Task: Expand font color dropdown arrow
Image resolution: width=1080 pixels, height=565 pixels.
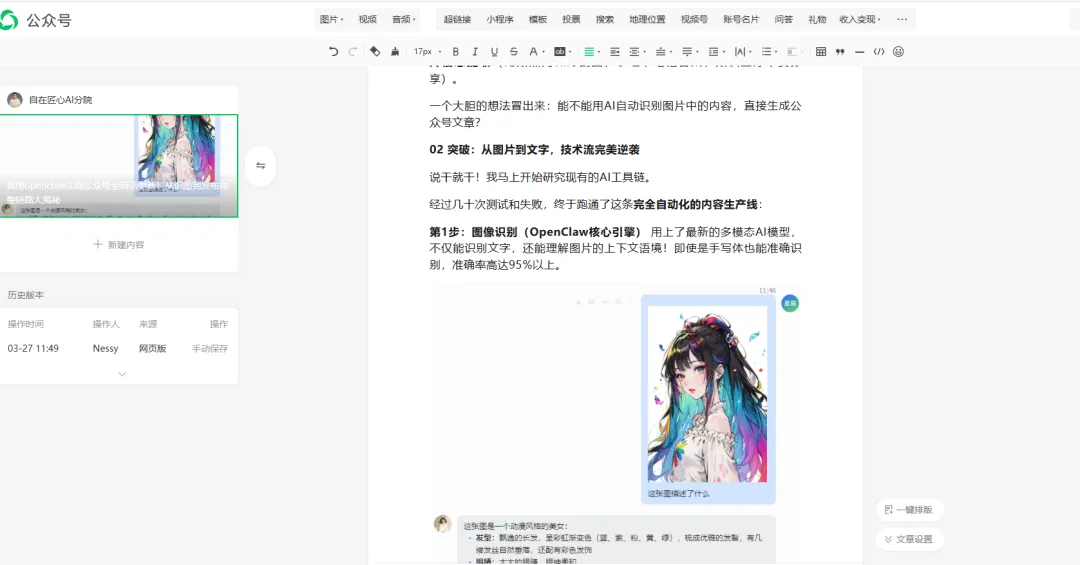Action: (543, 52)
